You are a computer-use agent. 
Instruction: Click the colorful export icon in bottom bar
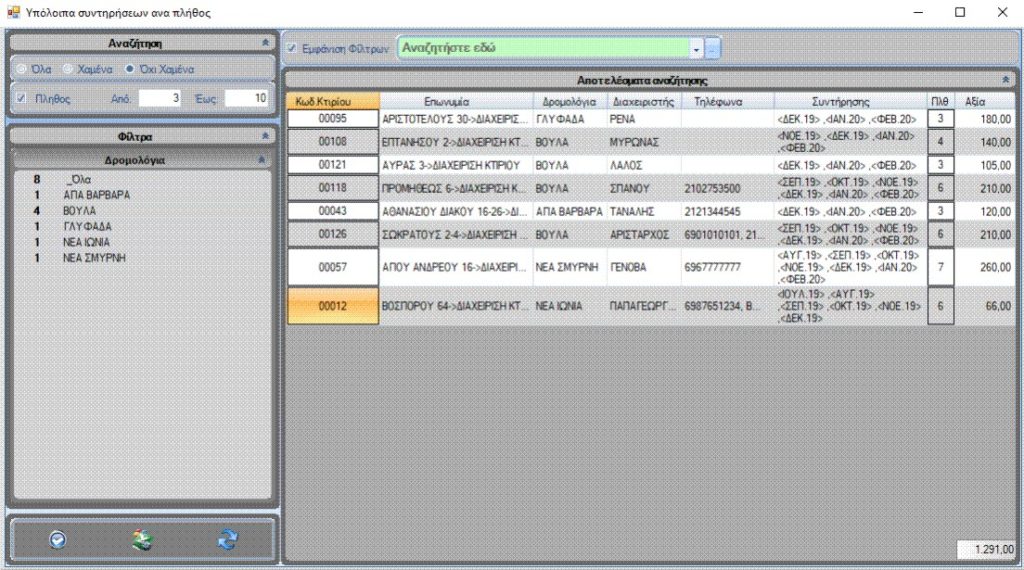(143, 540)
